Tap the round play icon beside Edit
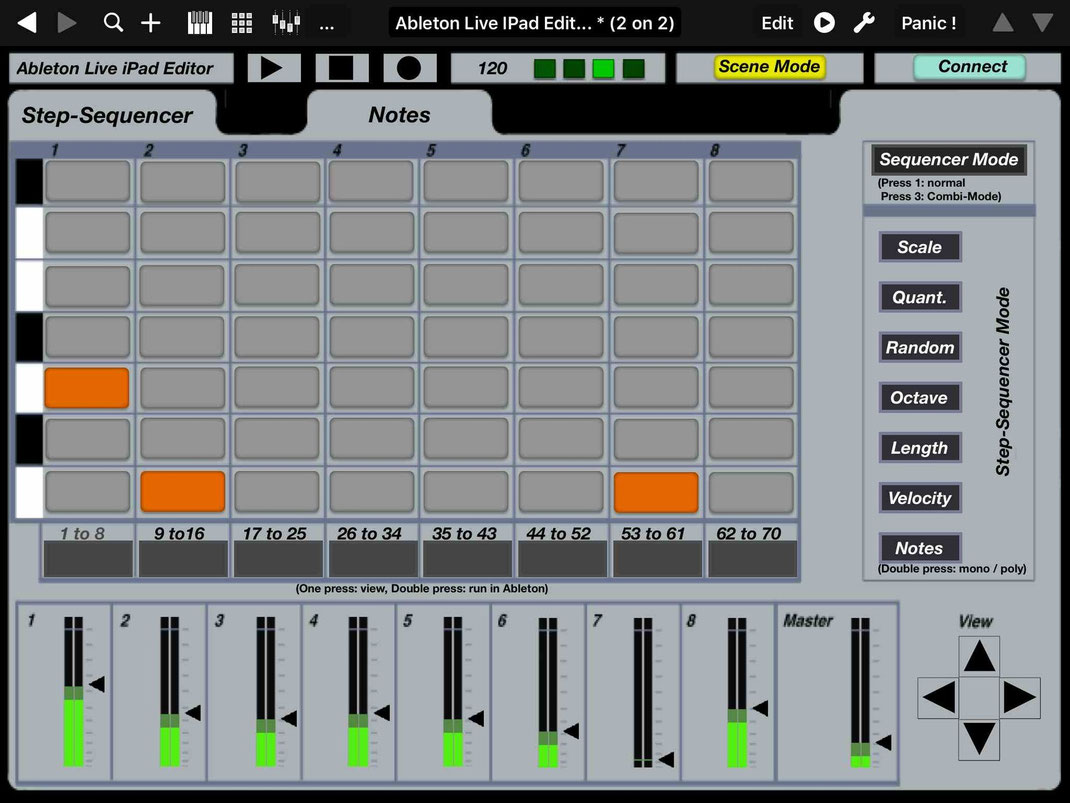Image resolution: width=1070 pixels, height=803 pixels. tap(824, 23)
